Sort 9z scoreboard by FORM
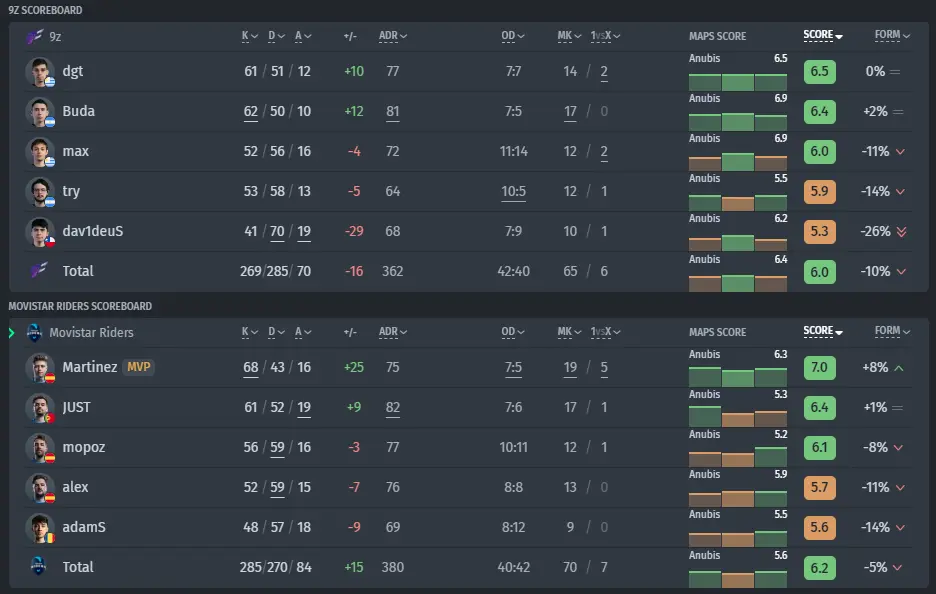 [892, 35]
